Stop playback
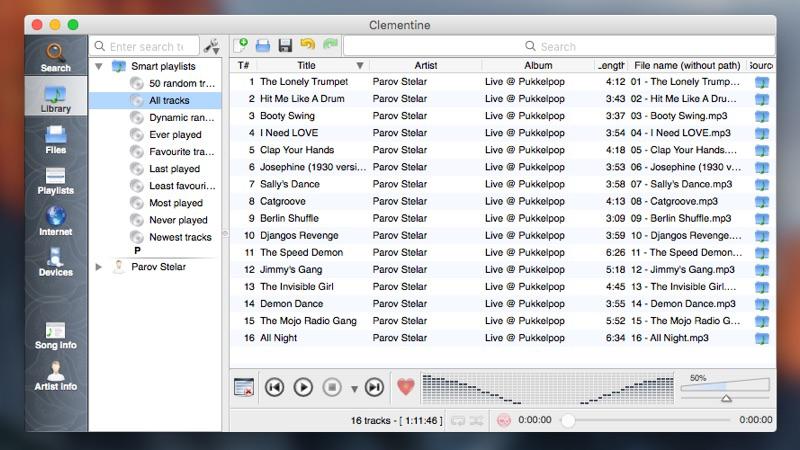Viewport: 800px width, 450px height. (x=332, y=387)
